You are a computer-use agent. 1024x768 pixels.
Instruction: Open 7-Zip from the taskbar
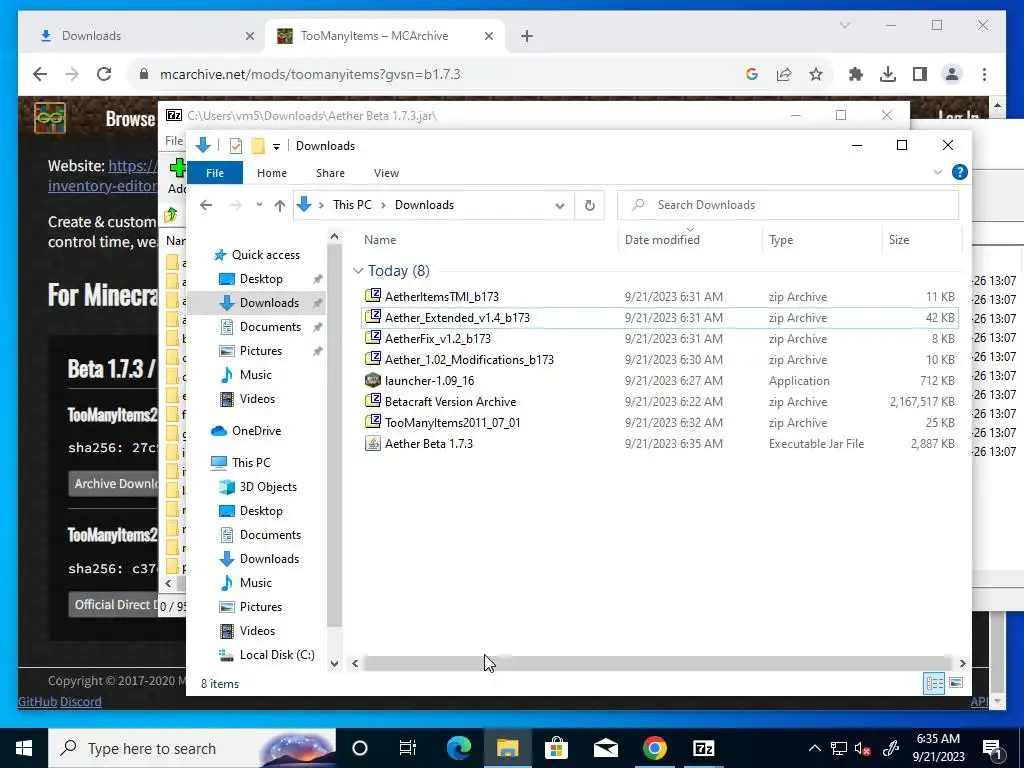703,748
